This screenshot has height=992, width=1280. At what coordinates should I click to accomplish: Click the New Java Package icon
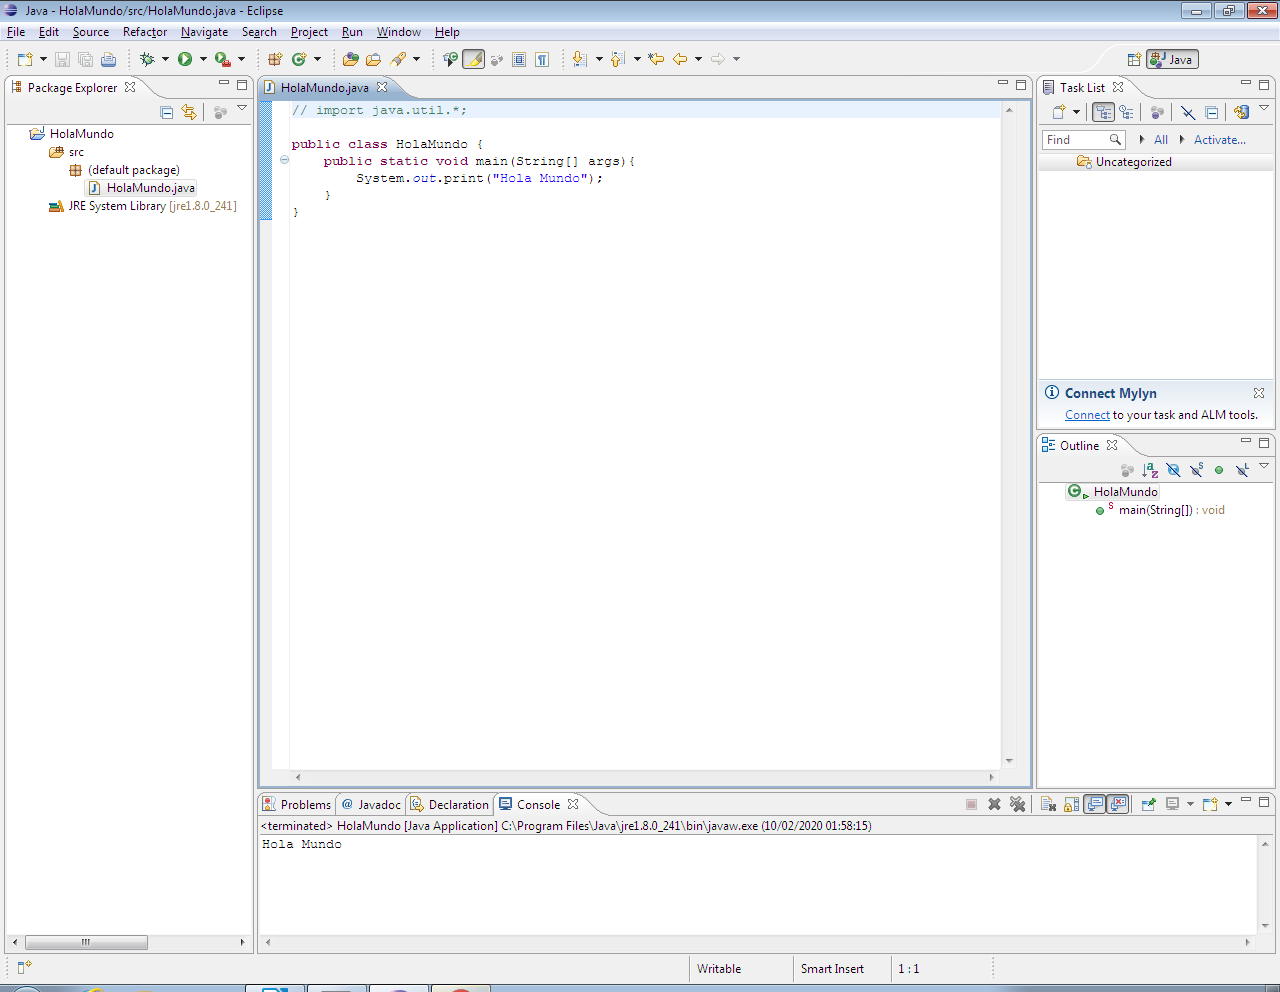[275, 59]
